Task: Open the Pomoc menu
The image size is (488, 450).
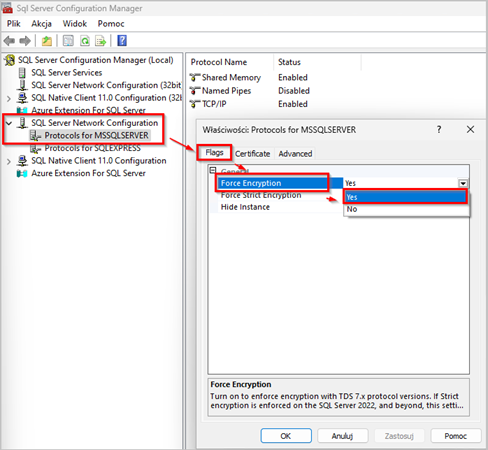Action: [111, 24]
